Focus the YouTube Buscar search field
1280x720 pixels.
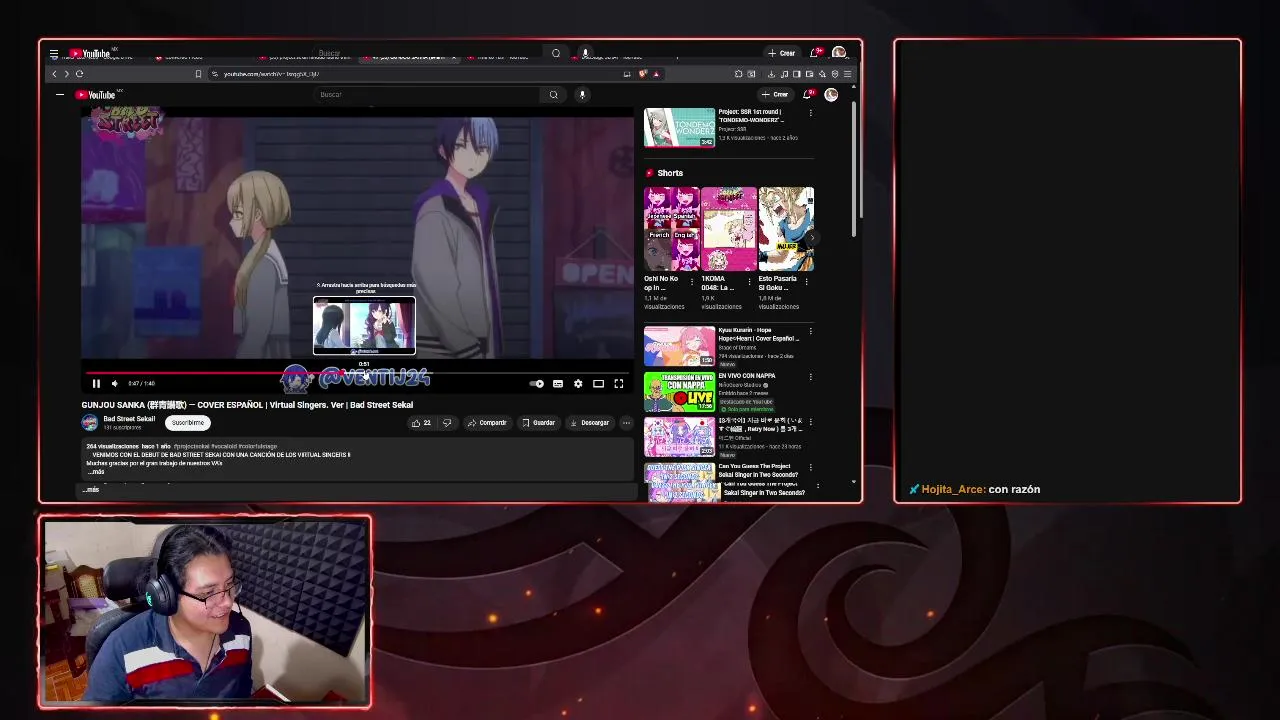point(427,95)
